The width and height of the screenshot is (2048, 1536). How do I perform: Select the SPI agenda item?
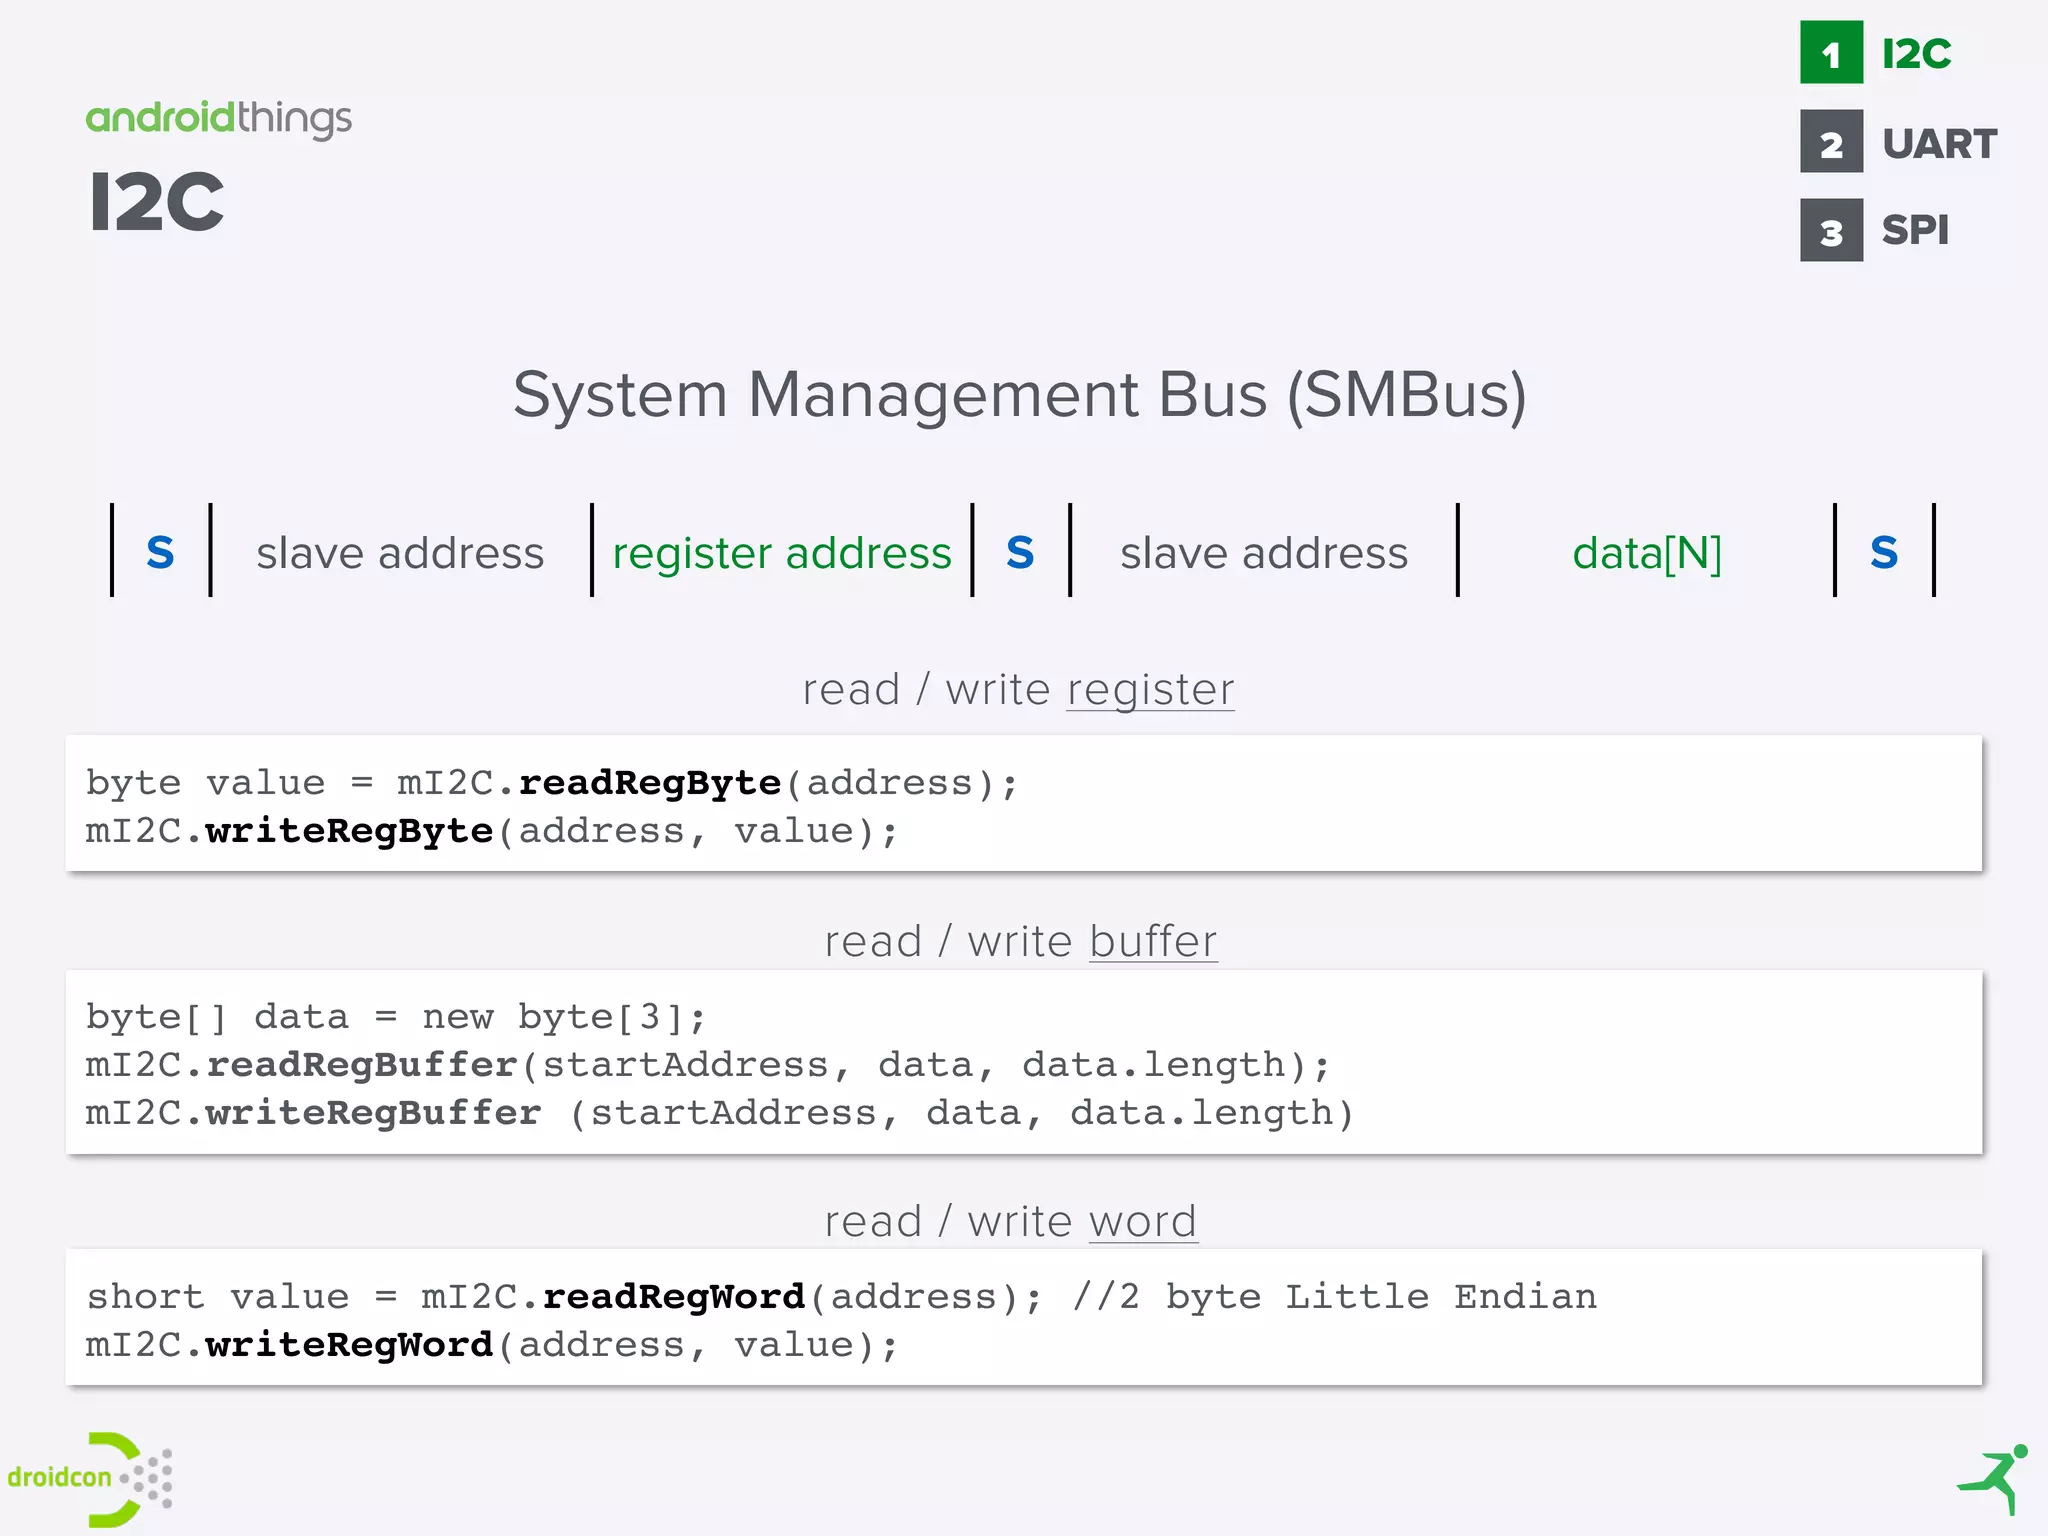click(1914, 231)
